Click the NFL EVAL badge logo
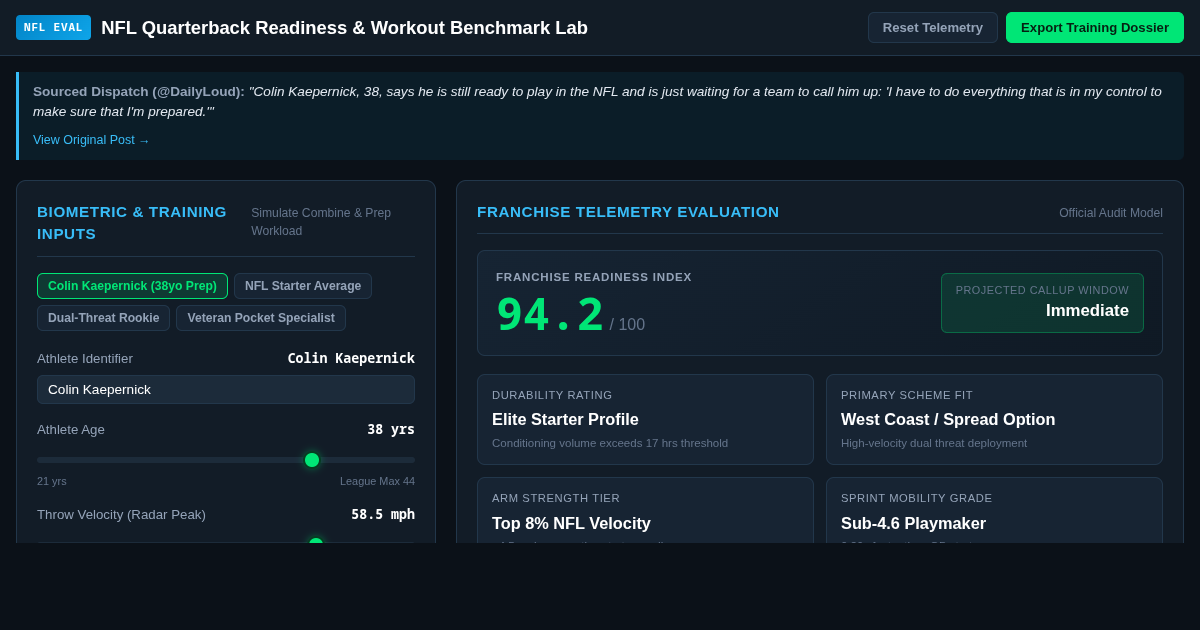 (x=53, y=27)
